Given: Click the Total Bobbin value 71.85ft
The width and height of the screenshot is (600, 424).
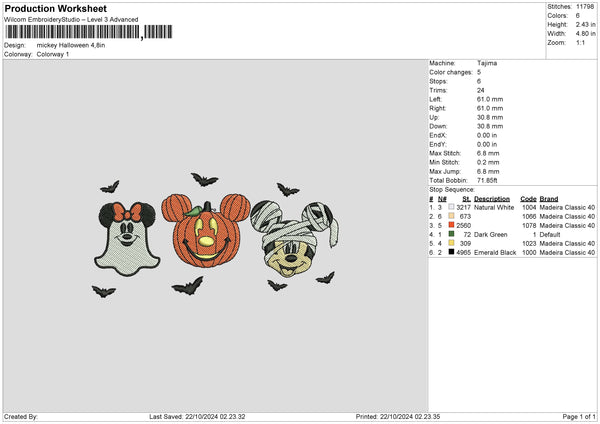Looking at the screenshot, I should pos(487,180).
